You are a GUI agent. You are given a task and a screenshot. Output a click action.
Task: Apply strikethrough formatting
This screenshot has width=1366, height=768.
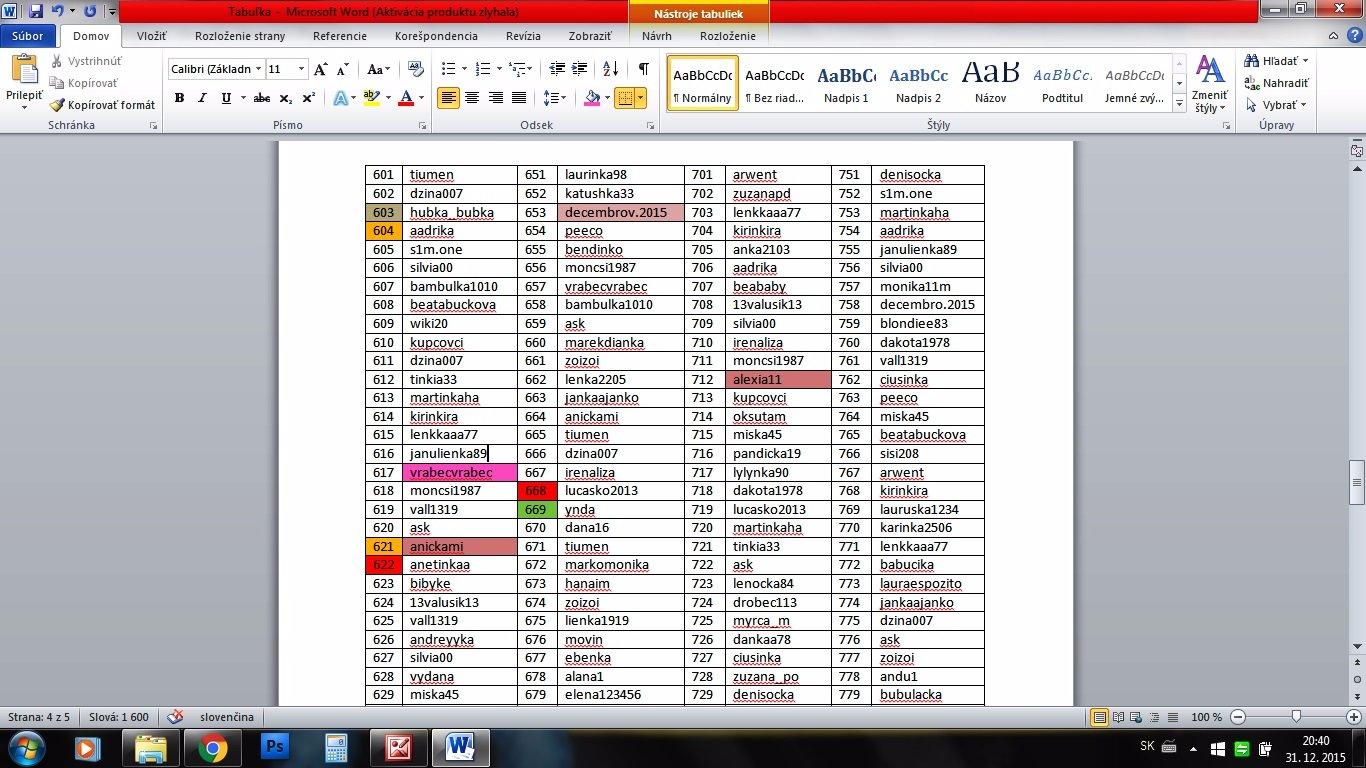262,98
